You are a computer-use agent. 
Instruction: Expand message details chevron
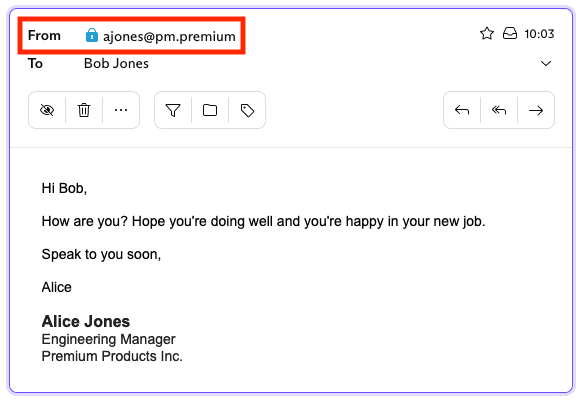click(x=546, y=63)
